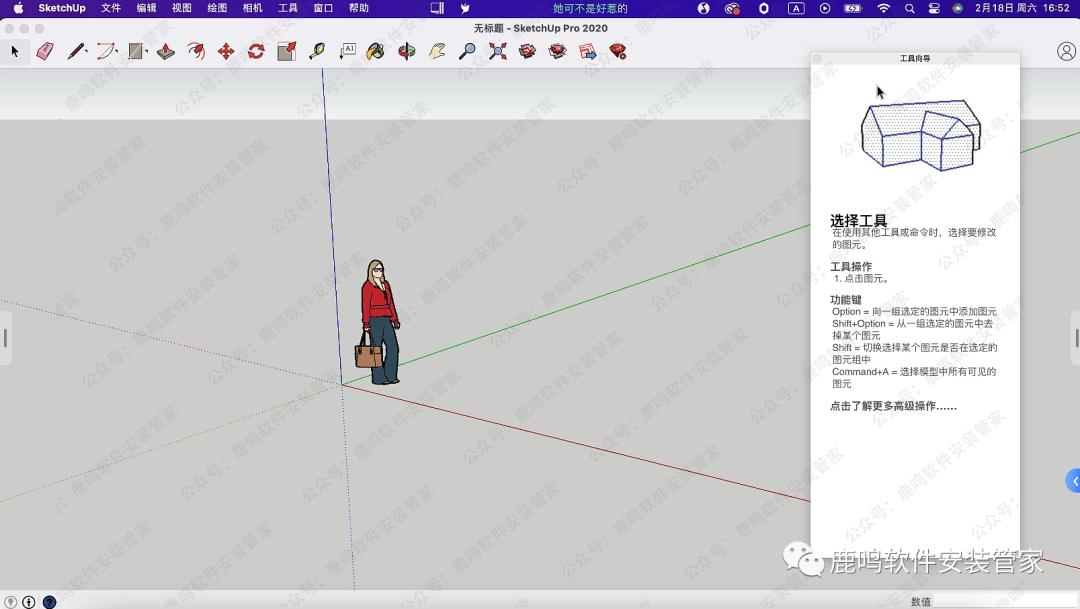The image size is (1080, 609).
Task: Activate the Paint Bucket tool
Action: tap(376, 51)
